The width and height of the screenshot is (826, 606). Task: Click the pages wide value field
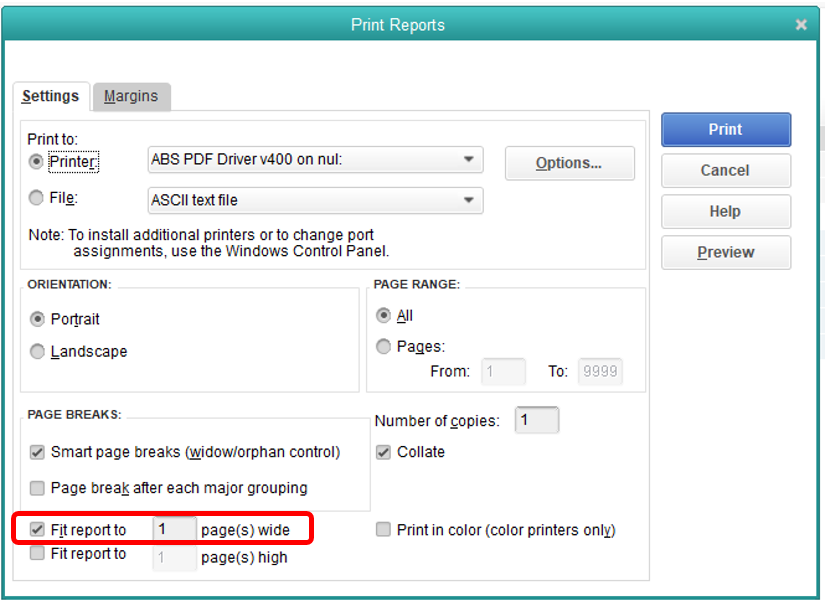174,529
